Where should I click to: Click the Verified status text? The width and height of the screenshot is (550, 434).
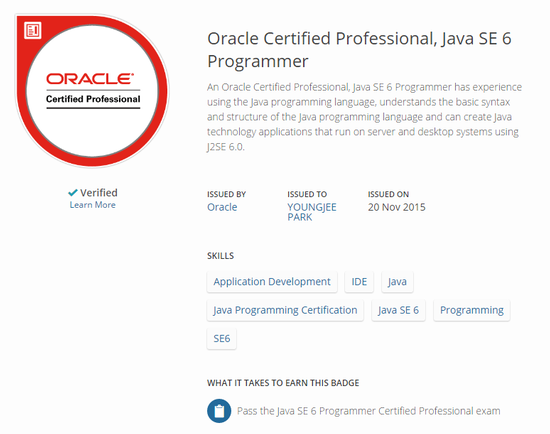(99, 193)
